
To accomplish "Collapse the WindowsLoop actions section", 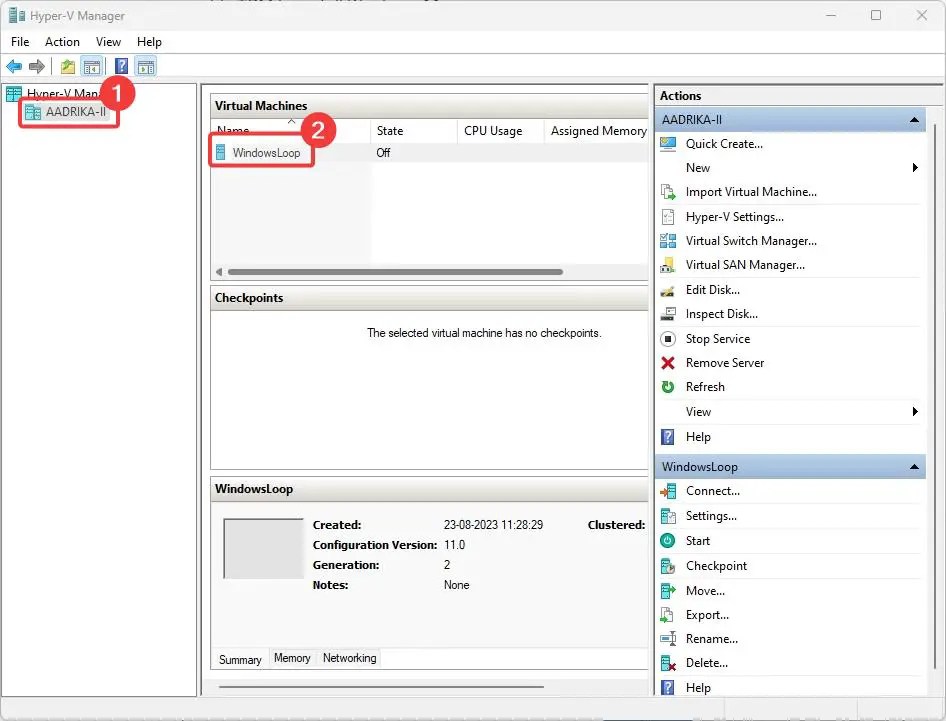I will click(914, 466).
